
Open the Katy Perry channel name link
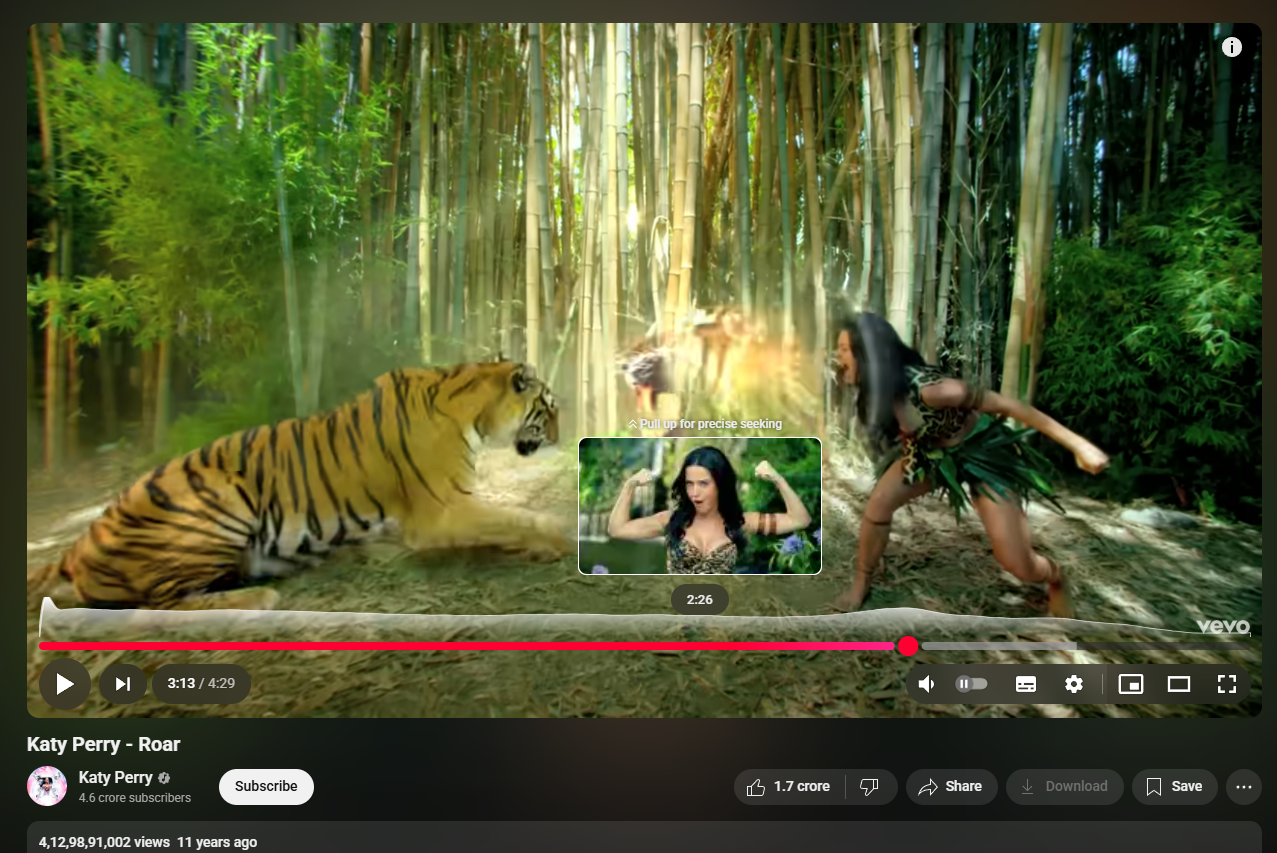[x=116, y=777]
